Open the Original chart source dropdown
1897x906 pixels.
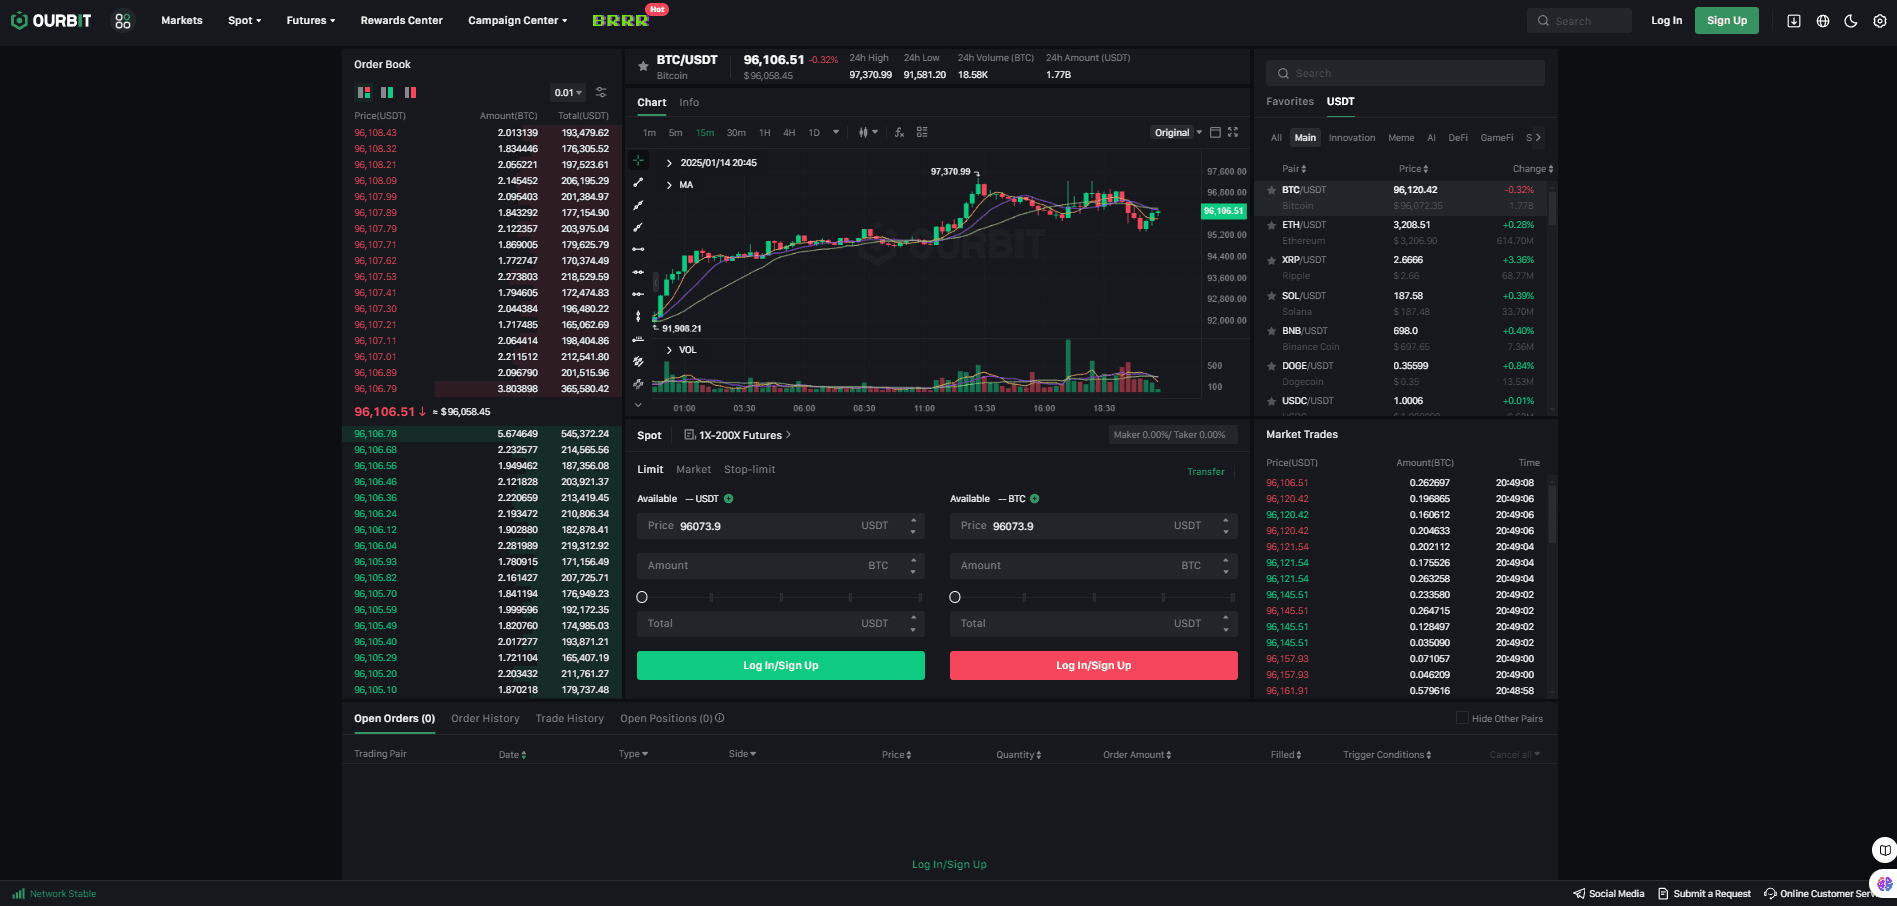[x=1177, y=133]
